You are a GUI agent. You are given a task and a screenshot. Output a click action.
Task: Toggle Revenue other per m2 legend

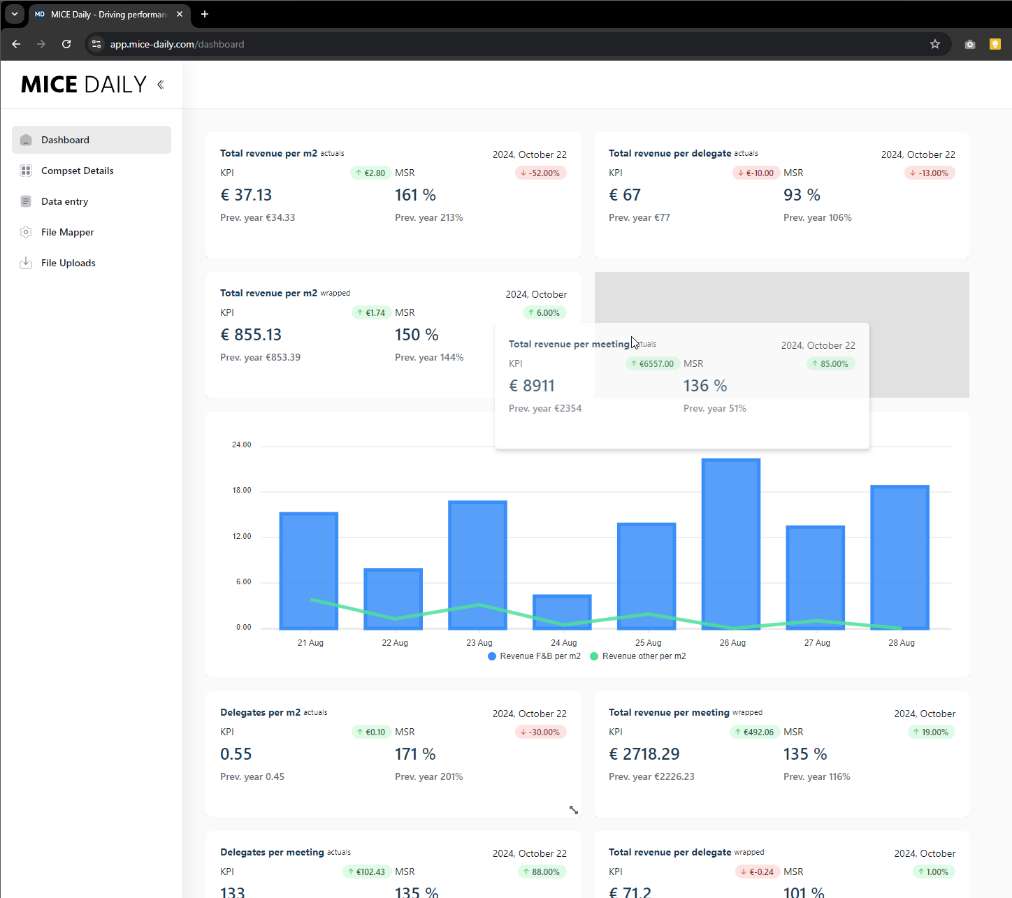(638, 656)
